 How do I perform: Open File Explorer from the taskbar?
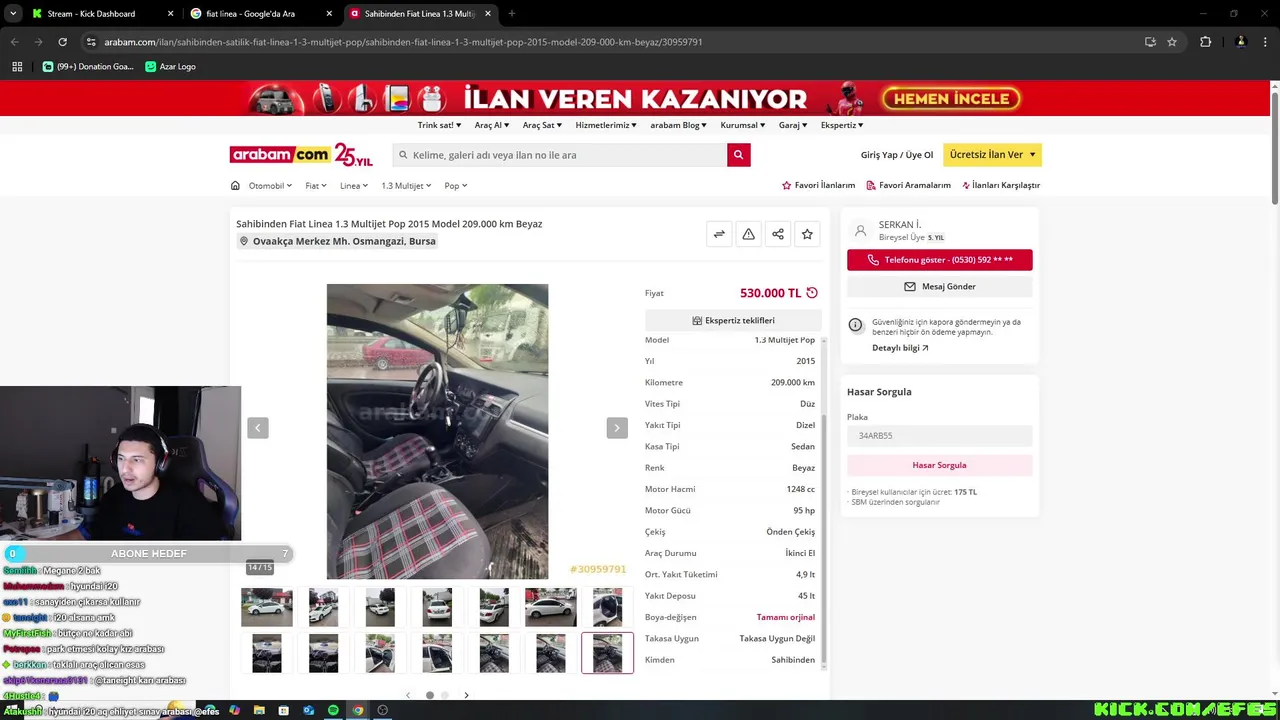point(259,710)
